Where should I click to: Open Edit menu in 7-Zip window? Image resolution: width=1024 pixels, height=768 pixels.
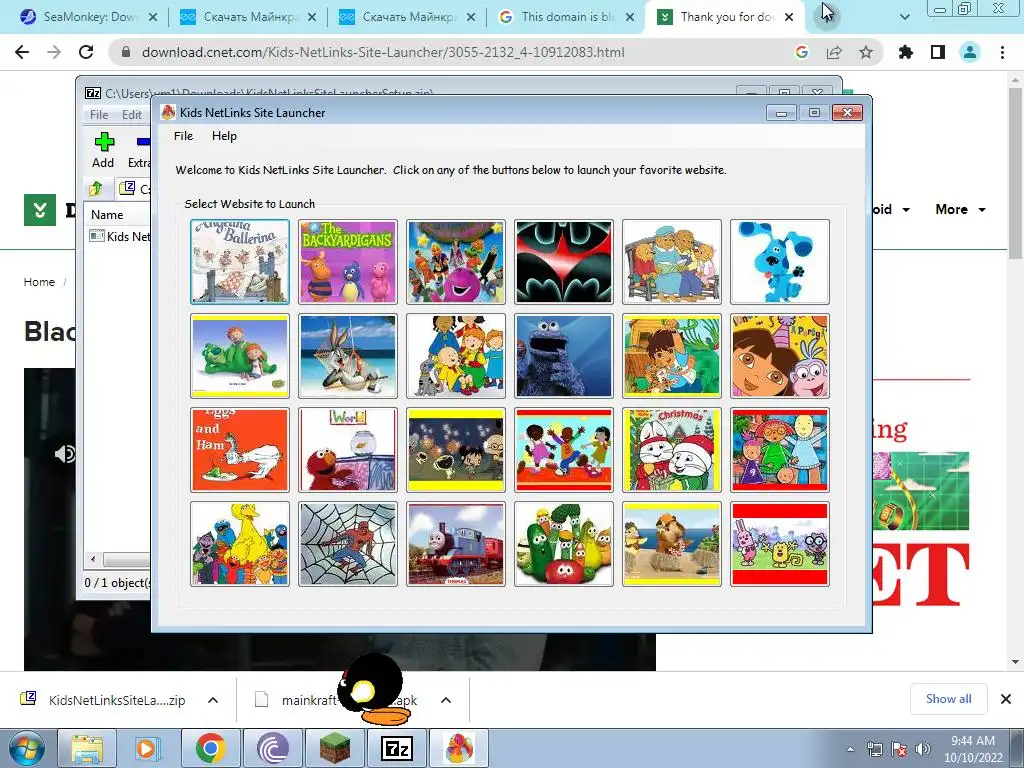(x=132, y=114)
